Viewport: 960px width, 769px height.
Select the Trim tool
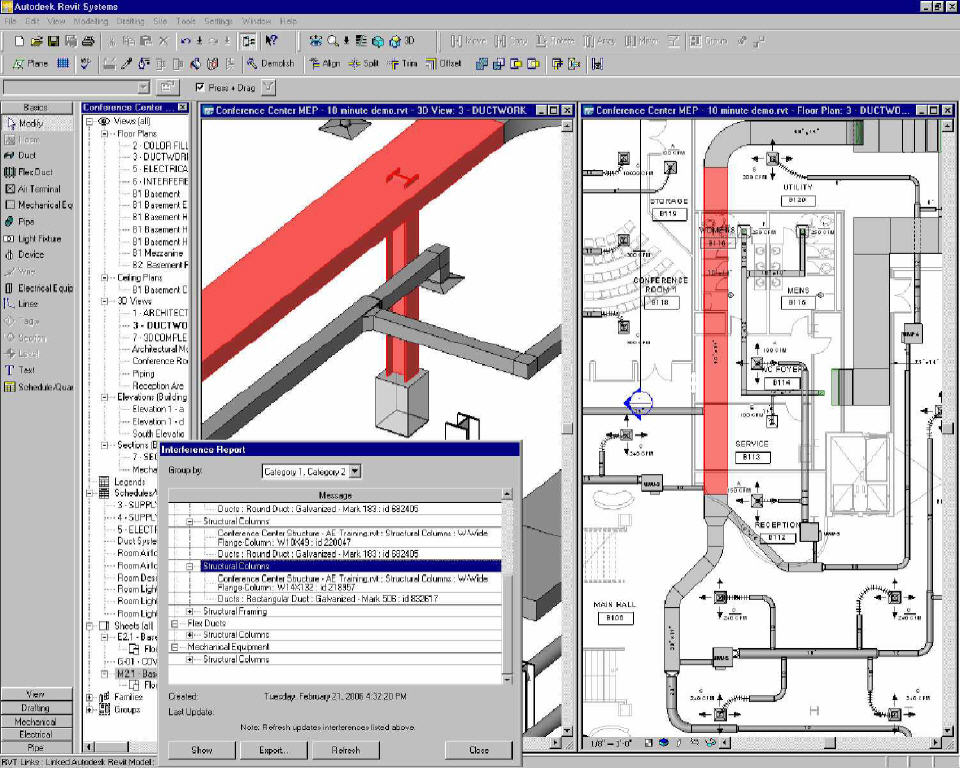tap(403, 63)
